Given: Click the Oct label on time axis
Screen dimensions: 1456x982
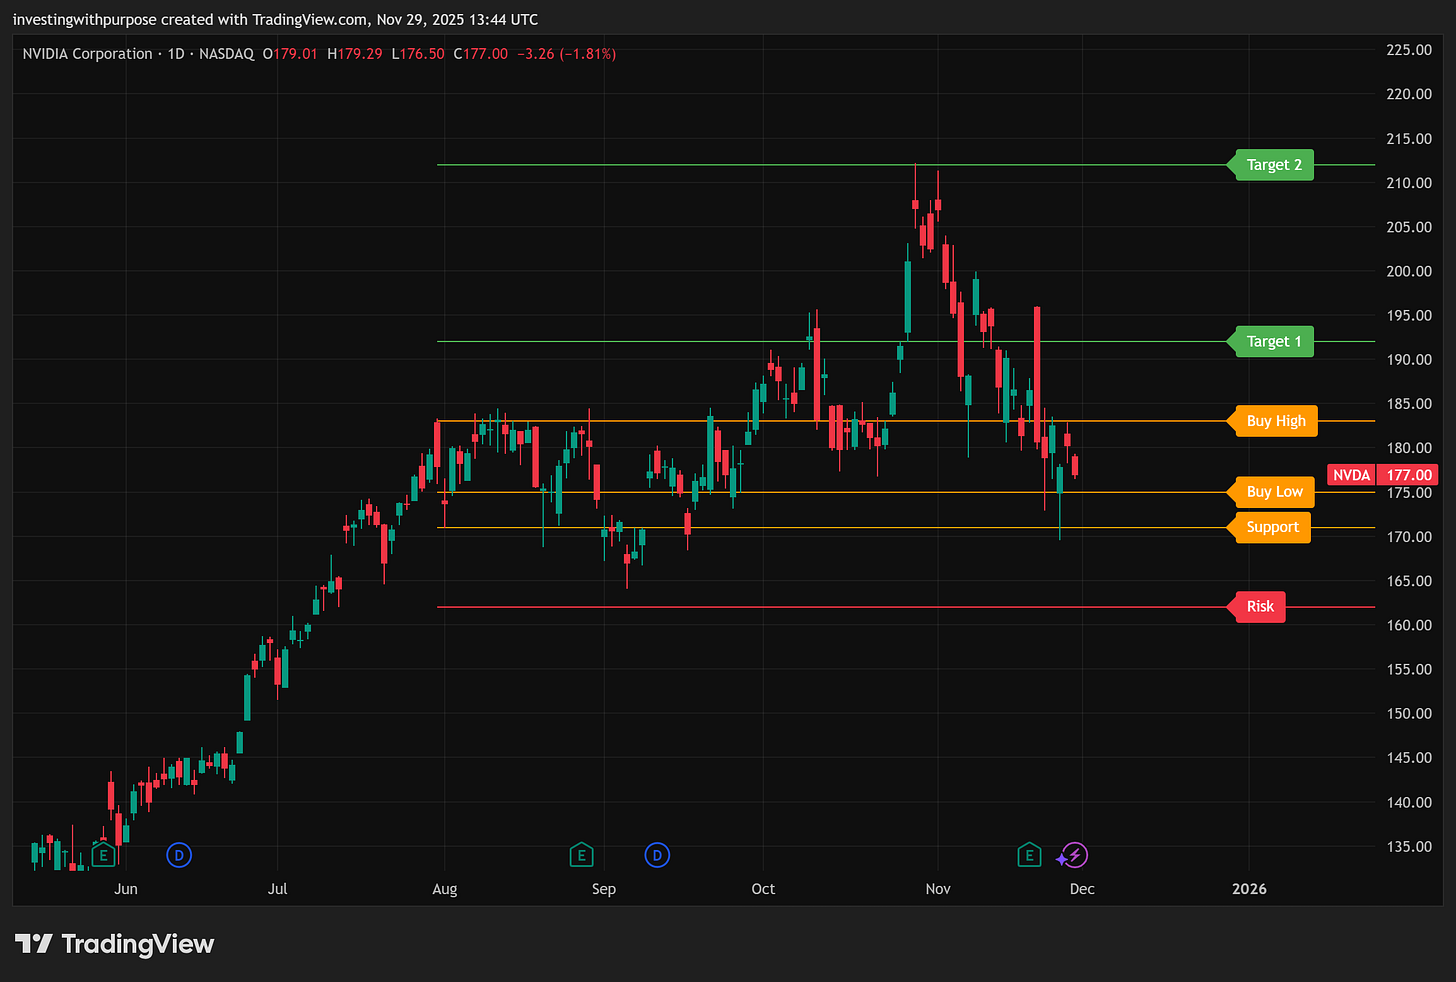Looking at the screenshot, I should point(763,889).
